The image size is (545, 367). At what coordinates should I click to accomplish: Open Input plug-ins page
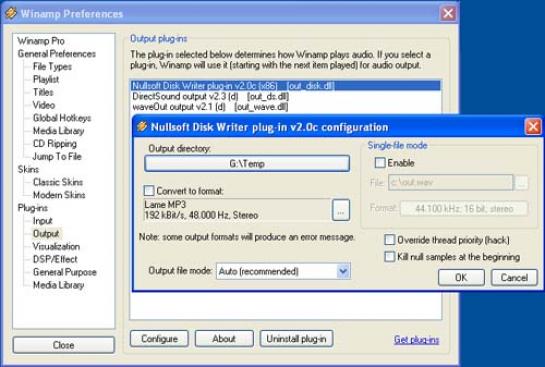[x=42, y=221]
